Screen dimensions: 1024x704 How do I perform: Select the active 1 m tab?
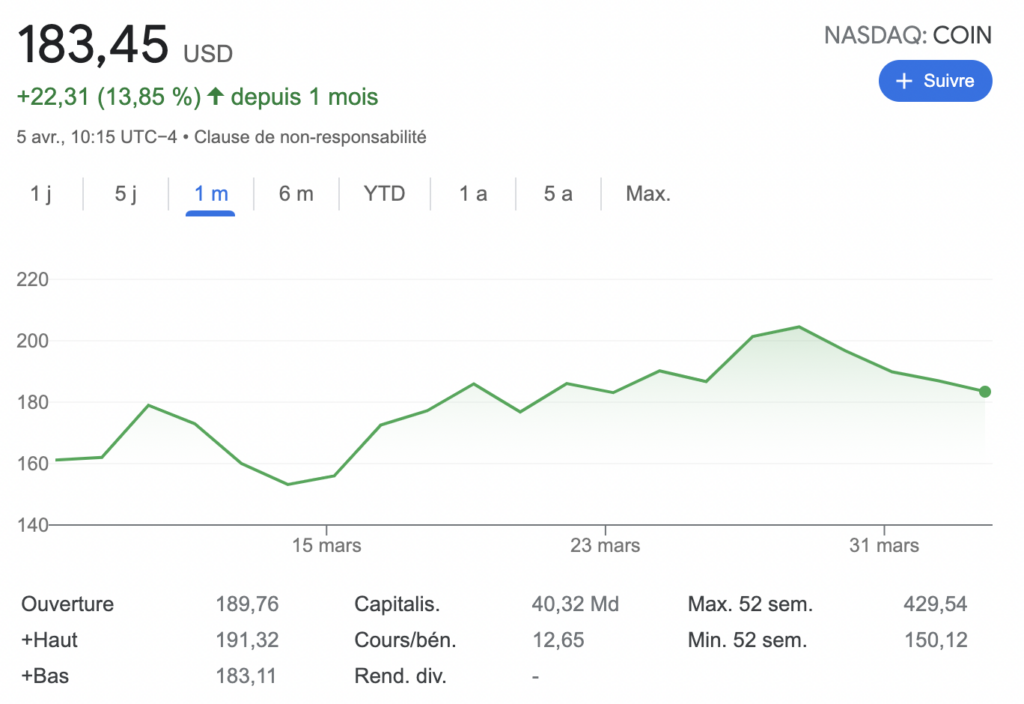click(211, 194)
